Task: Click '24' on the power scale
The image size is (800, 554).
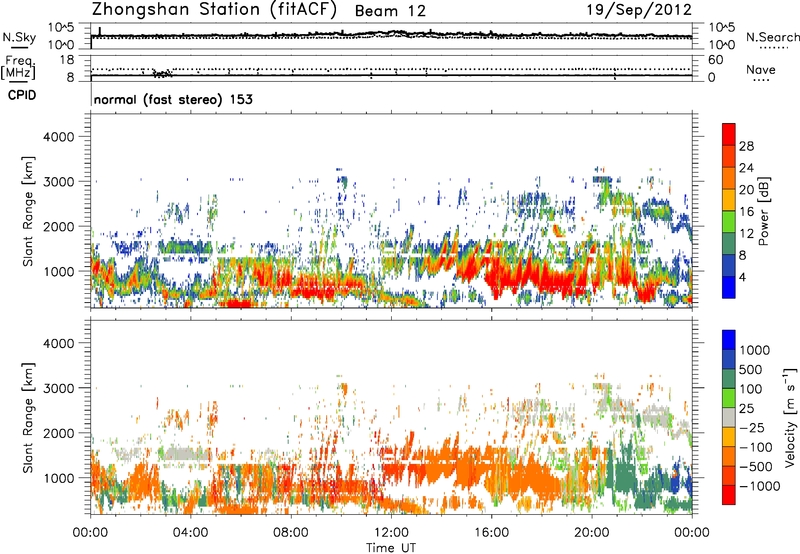Action: tap(746, 168)
